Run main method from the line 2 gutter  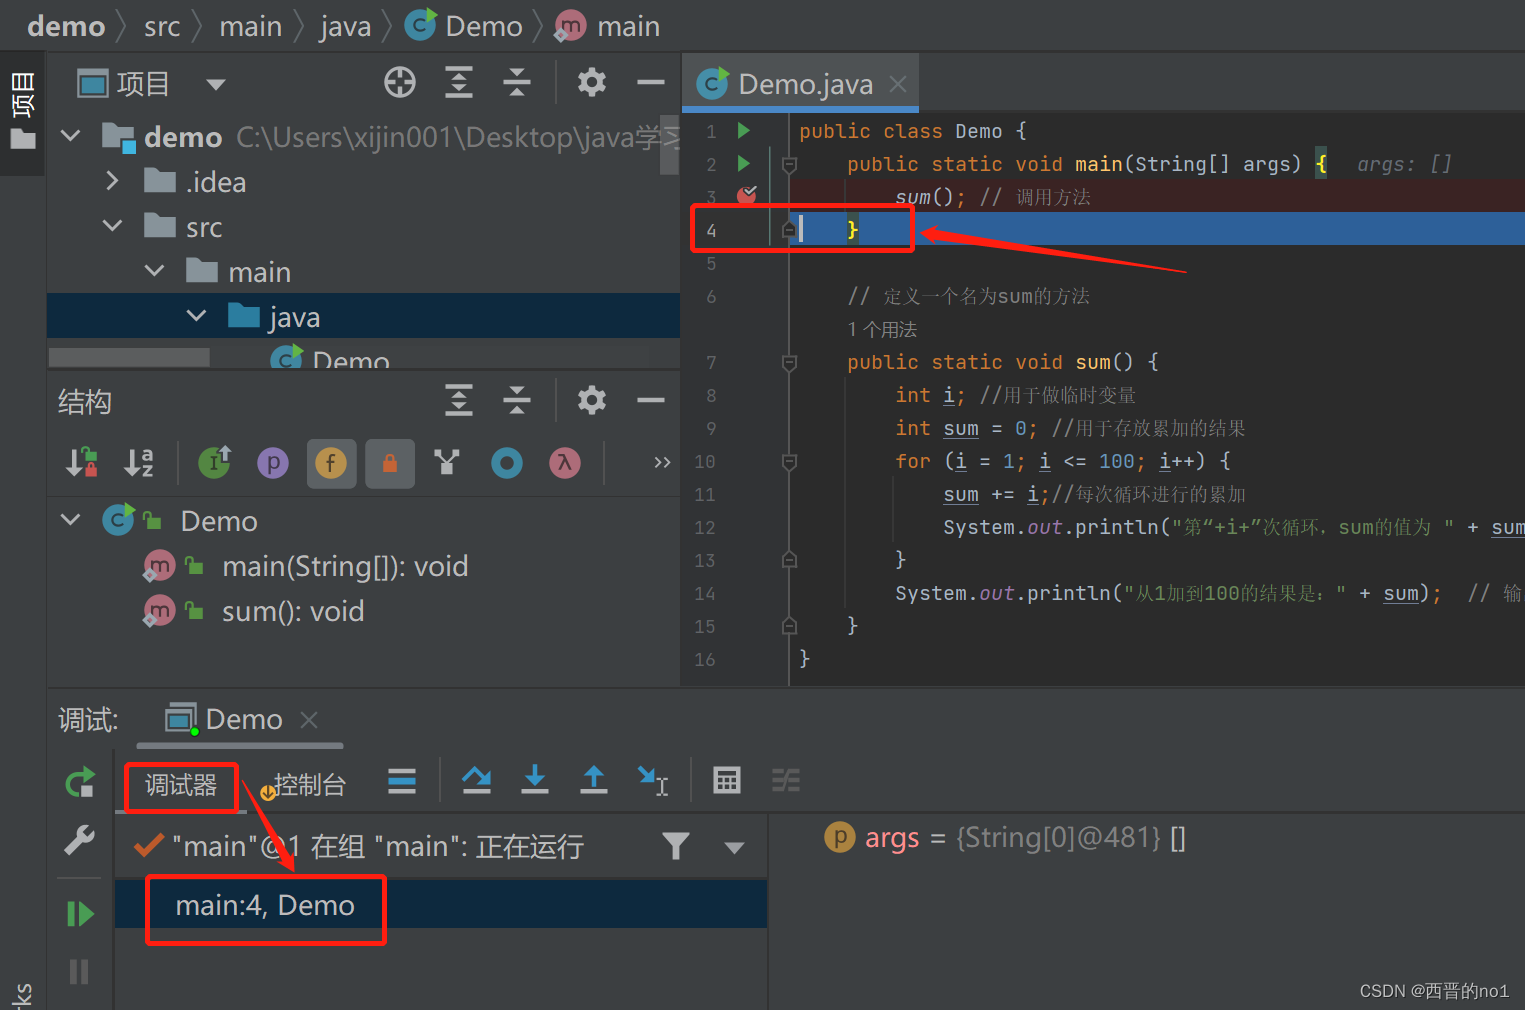coord(743,163)
